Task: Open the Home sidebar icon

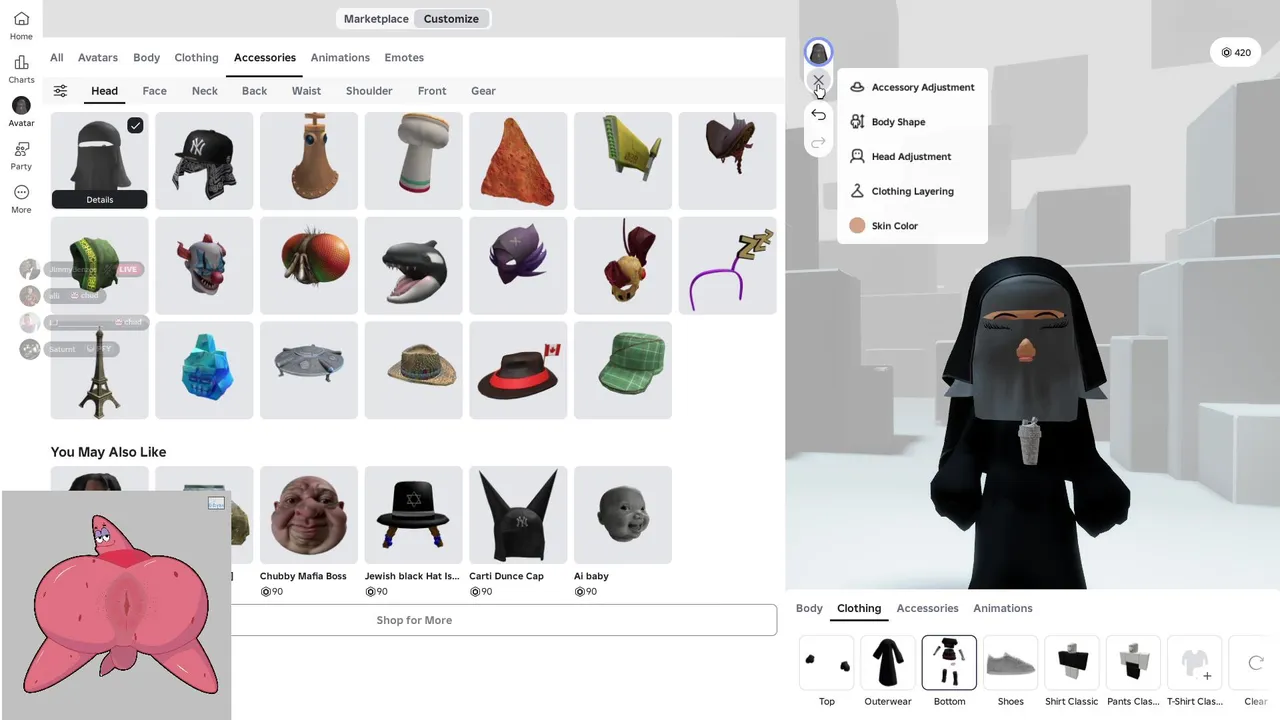Action: point(21,26)
